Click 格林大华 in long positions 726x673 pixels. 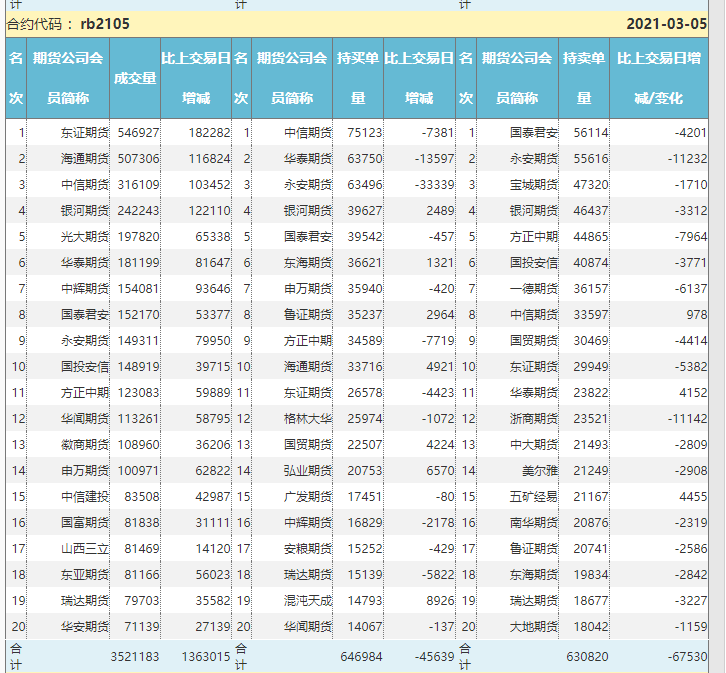click(308, 418)
